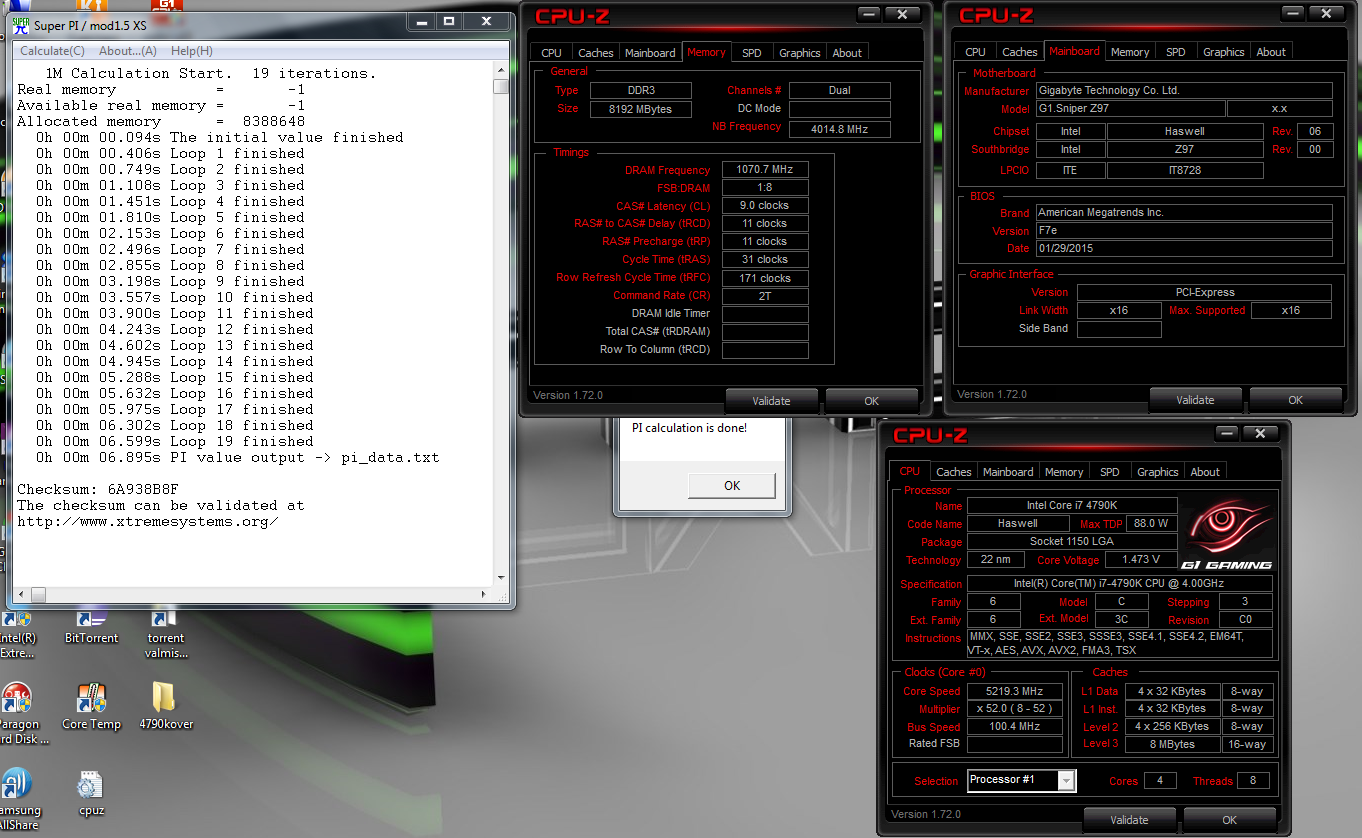Click the LPCIO value IT8728
The height and width of the screenshot is (838, 1362).
pos(1185,171)
